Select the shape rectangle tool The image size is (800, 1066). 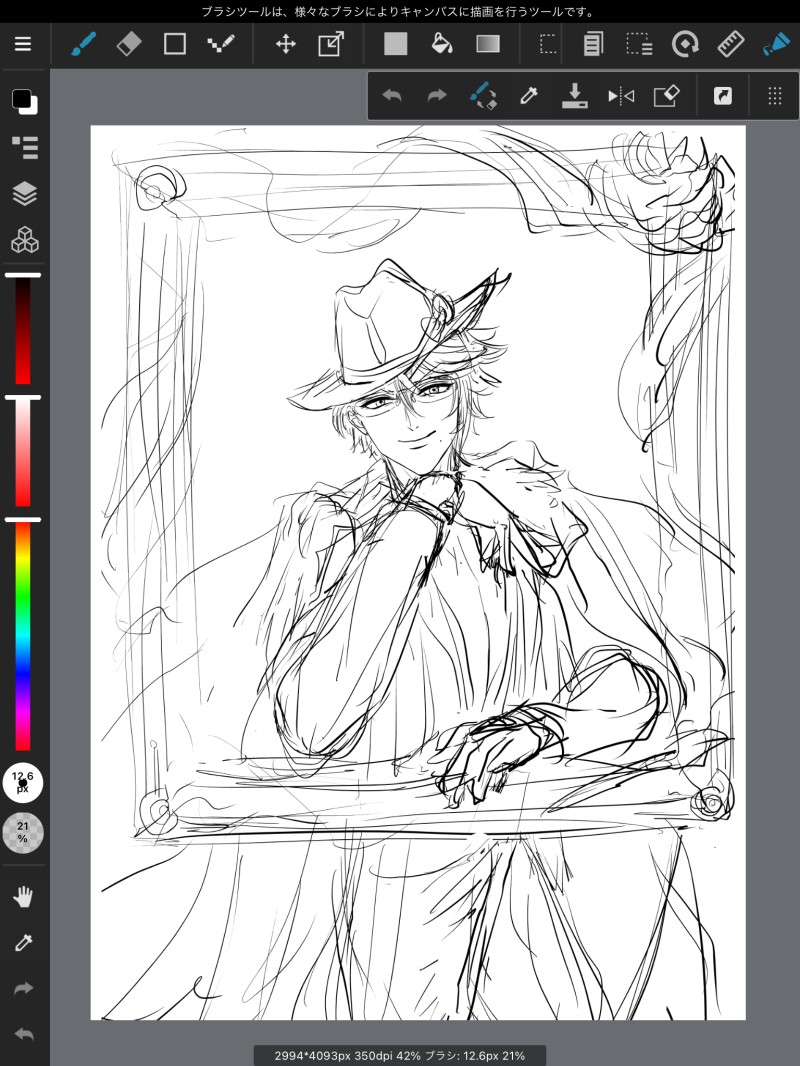[x=175, y=44]
